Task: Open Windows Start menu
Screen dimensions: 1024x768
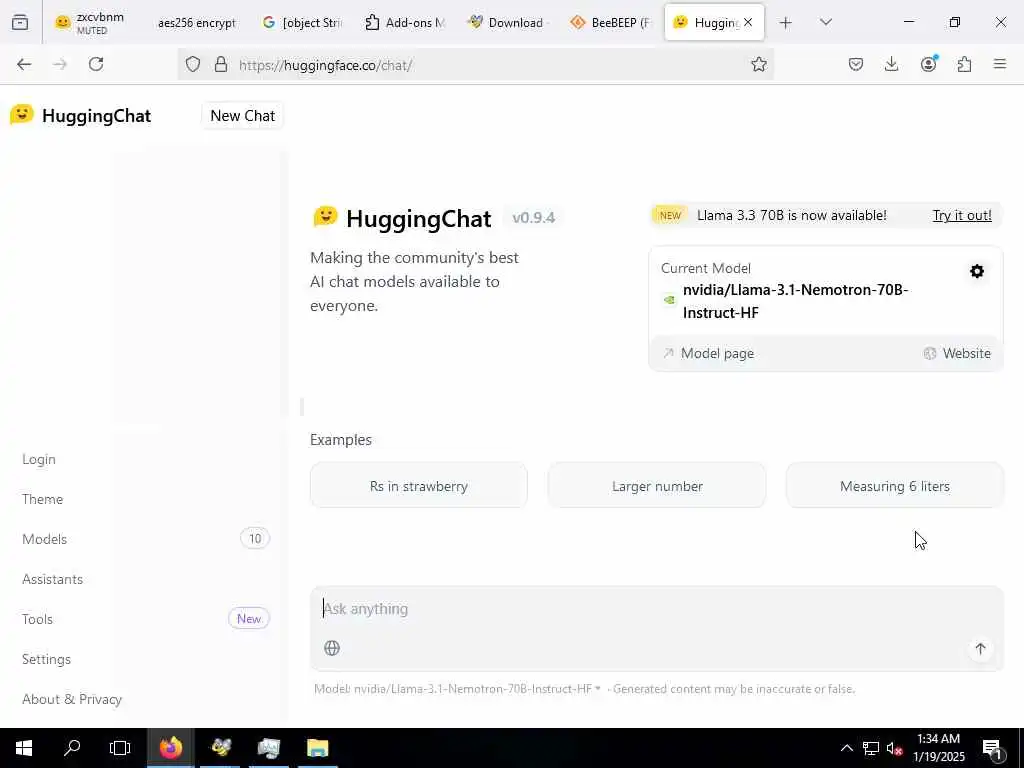Action: click(x=24, y=748)
